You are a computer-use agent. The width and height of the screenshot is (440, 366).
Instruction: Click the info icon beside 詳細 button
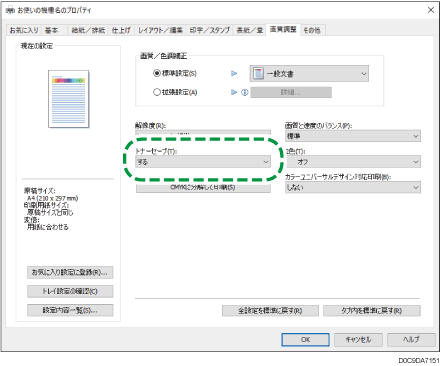point(245,92)
